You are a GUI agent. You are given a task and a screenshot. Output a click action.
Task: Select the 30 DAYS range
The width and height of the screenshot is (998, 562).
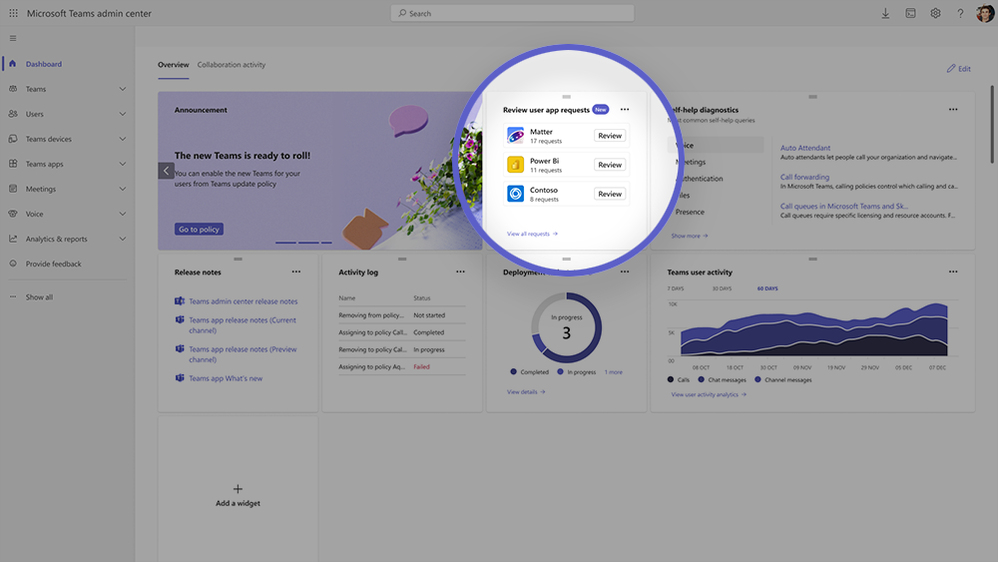click(x=722, y=289)
